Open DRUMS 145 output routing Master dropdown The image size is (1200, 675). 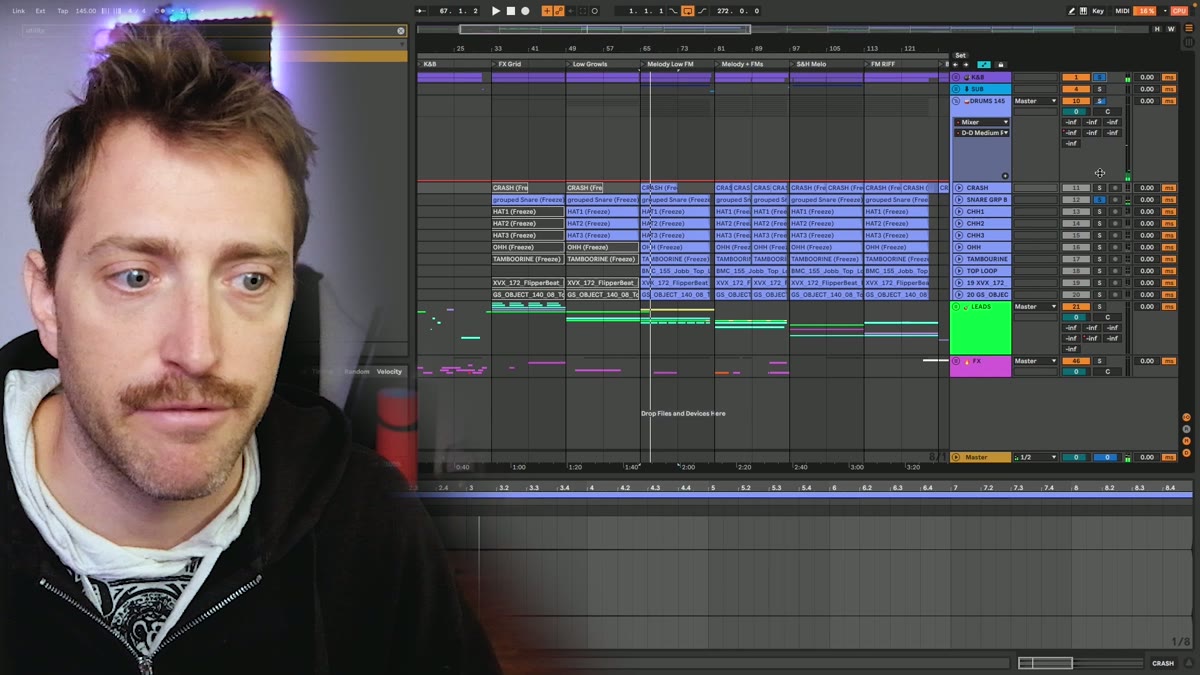[x=1035, y=101]
